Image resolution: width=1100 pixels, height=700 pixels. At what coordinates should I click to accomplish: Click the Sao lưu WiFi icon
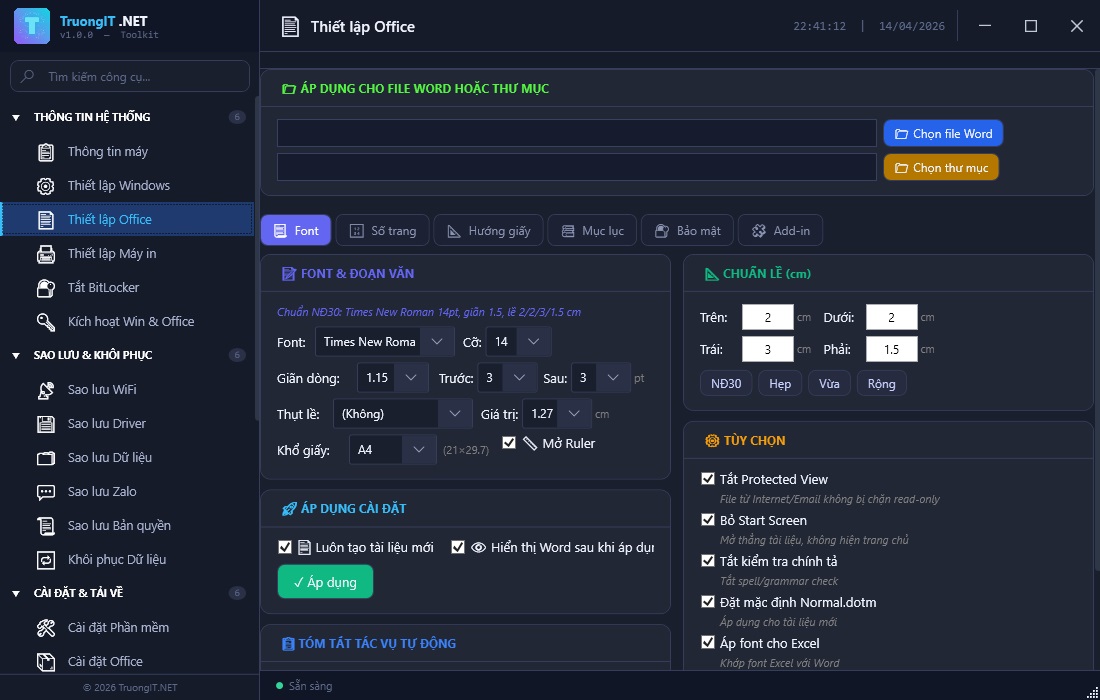(46, 390)
